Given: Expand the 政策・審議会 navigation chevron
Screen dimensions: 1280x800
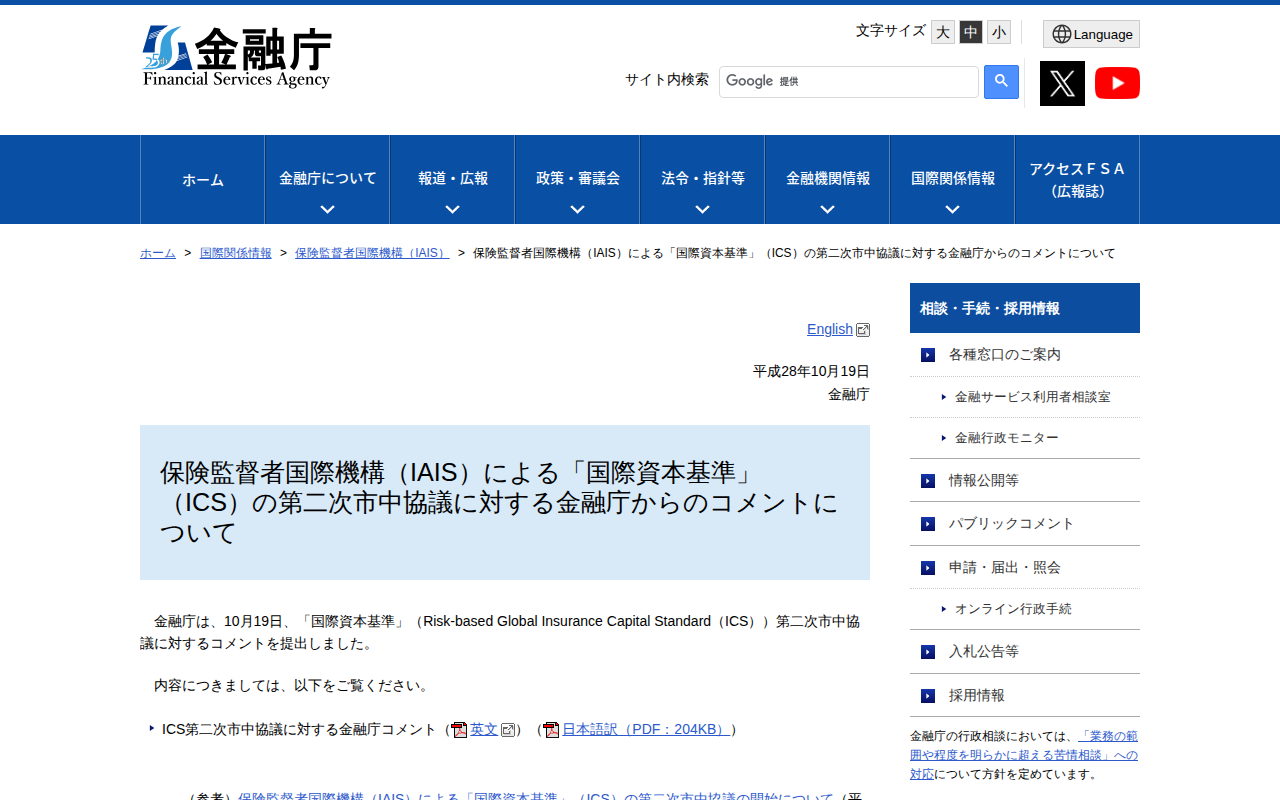Looking at the screenshot, I should [576, 208].
